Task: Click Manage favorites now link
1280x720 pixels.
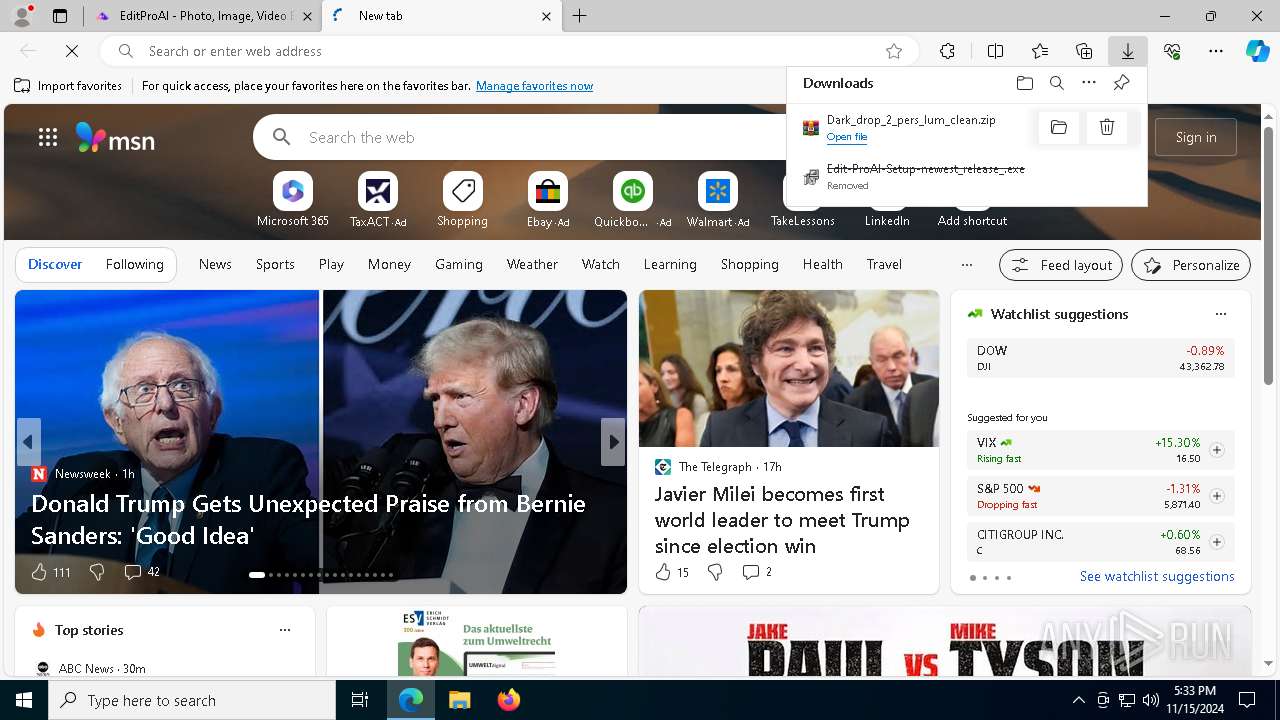Action: tap(534, 86)
